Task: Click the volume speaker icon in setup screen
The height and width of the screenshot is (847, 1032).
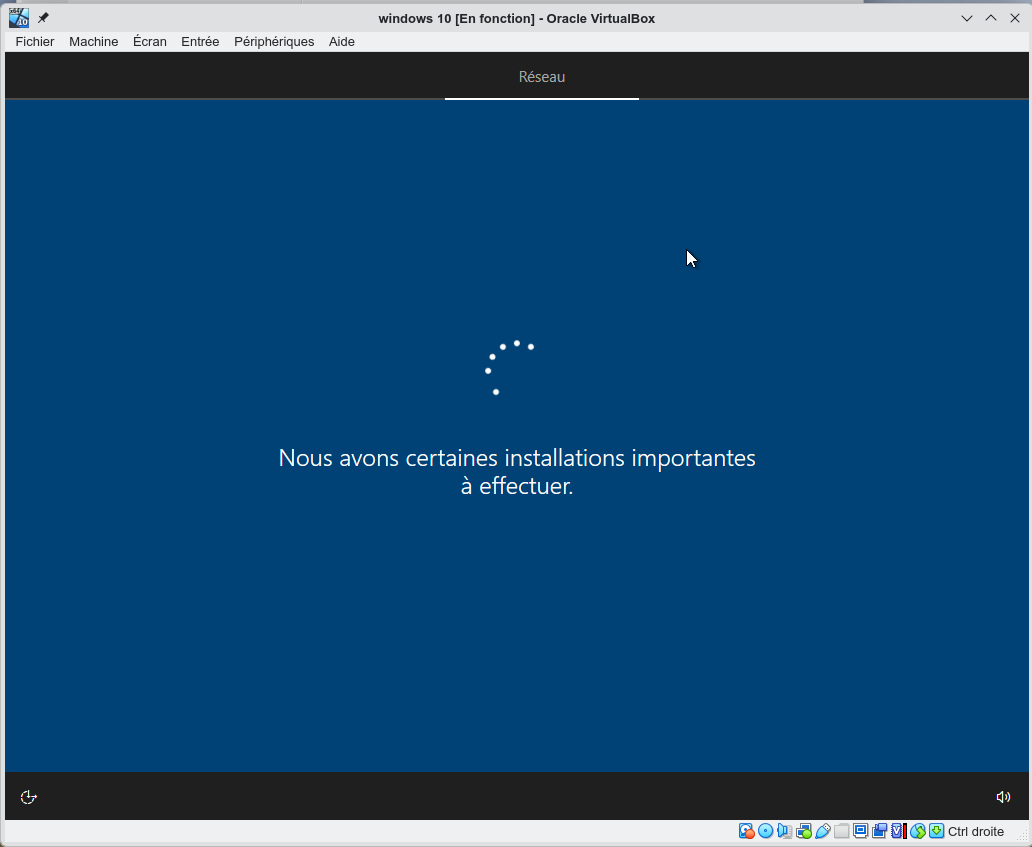Action: point(1003,797)
